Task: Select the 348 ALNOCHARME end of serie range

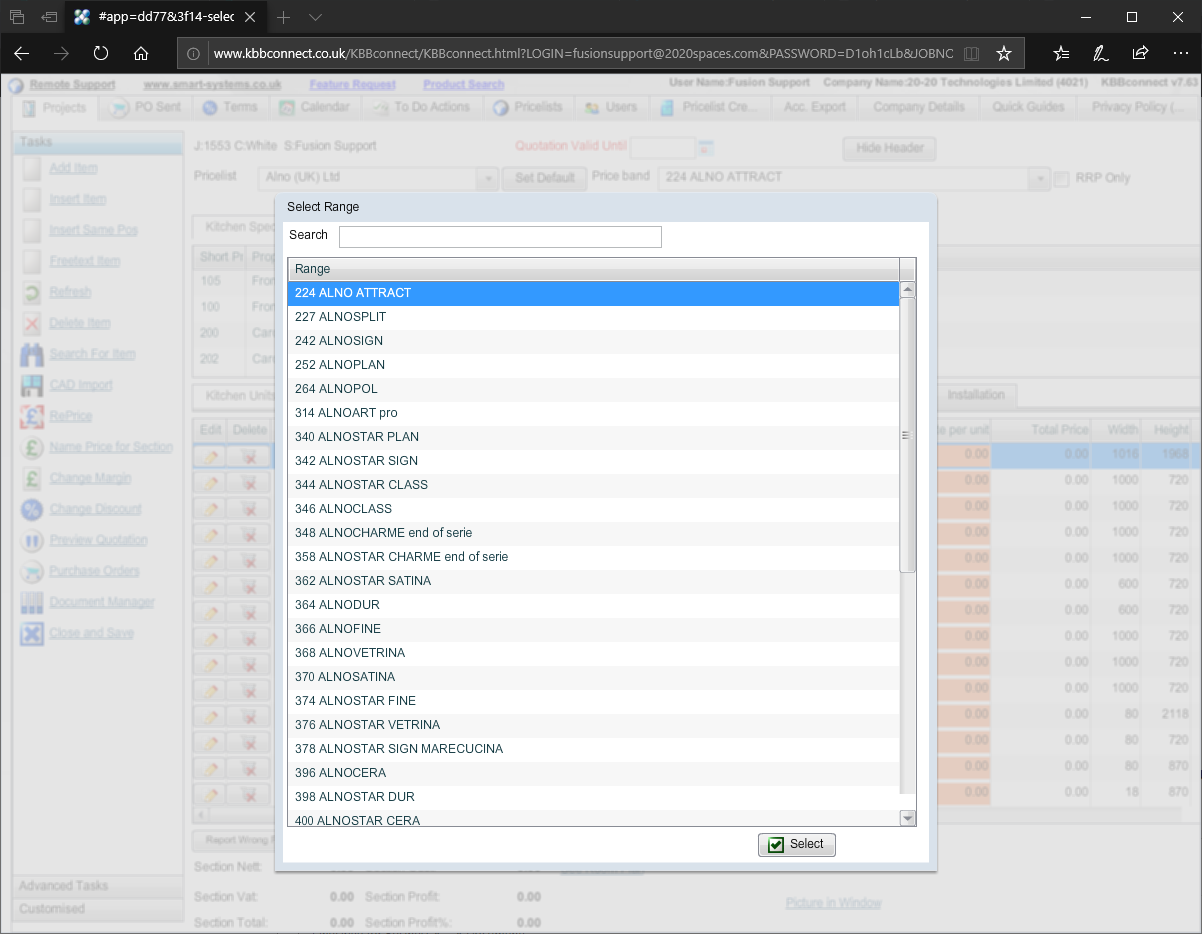Action: coord(594,533)
